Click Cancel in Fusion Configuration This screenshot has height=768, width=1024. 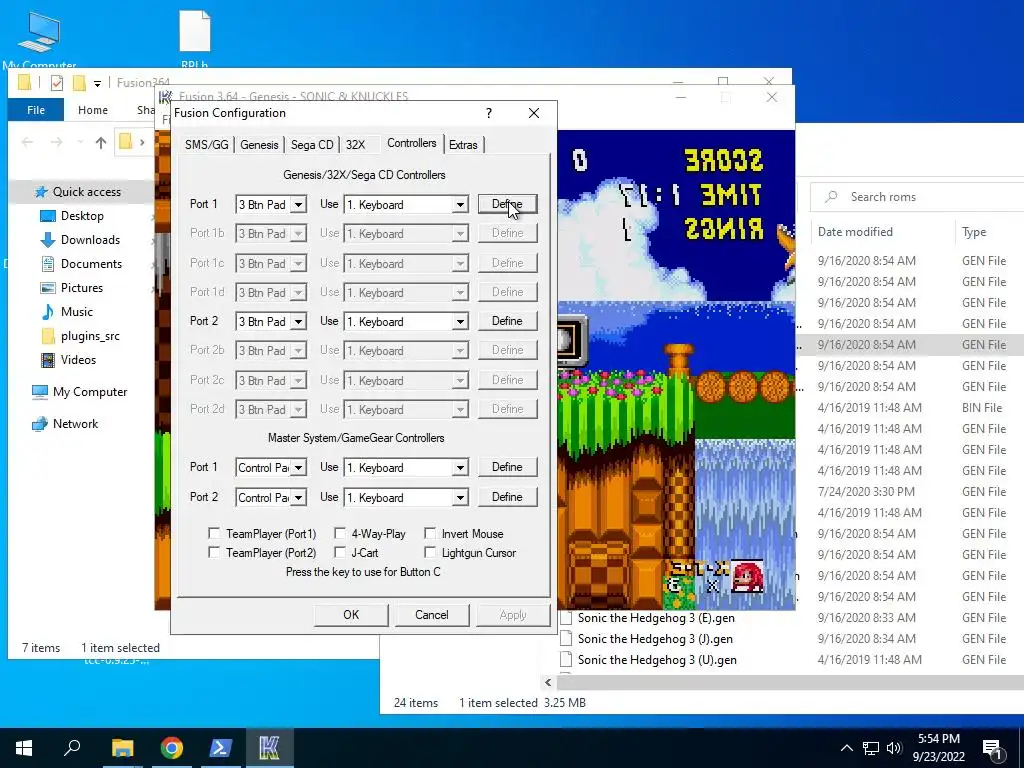[x=432, y=615]
